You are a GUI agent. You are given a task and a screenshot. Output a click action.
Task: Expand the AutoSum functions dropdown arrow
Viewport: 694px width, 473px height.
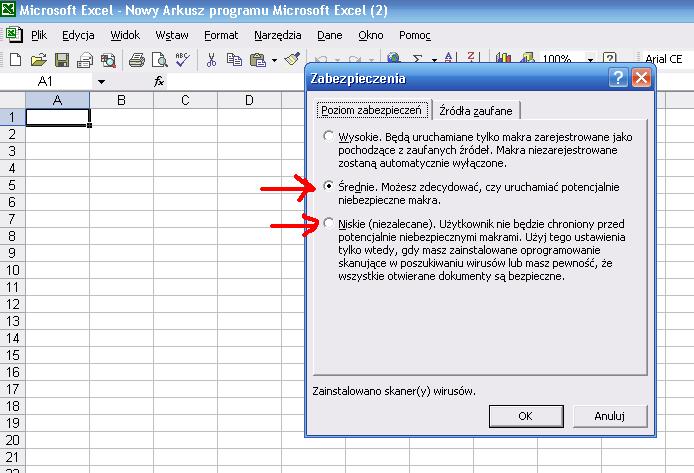click(434, 59)
